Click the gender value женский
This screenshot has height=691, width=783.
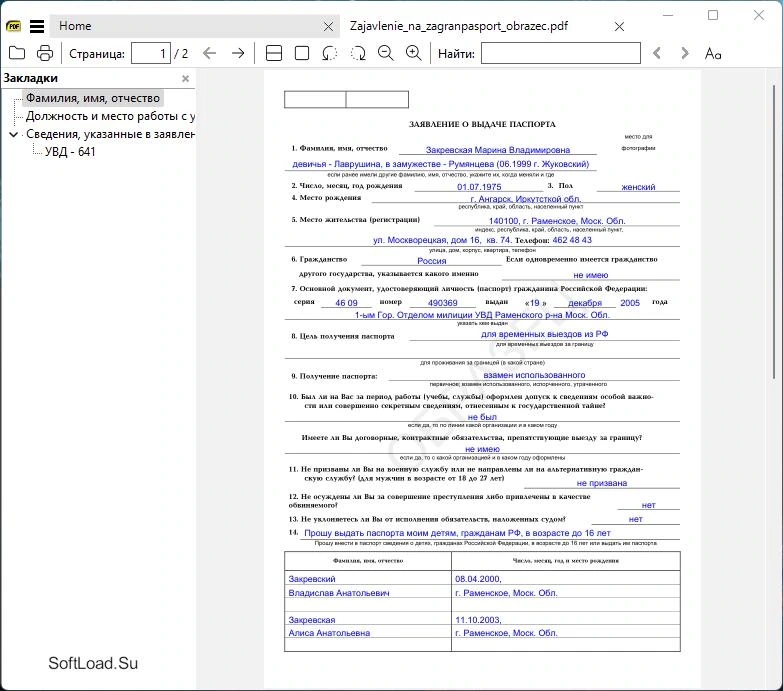tap(638, 187)
